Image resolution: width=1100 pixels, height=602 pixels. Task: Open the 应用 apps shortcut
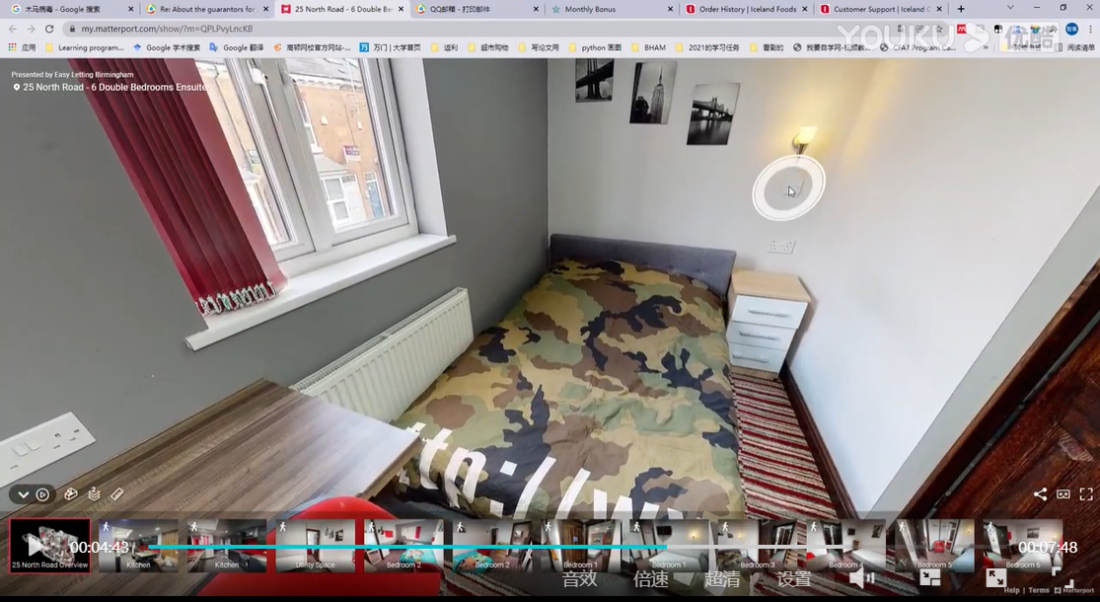pos(22,48)
